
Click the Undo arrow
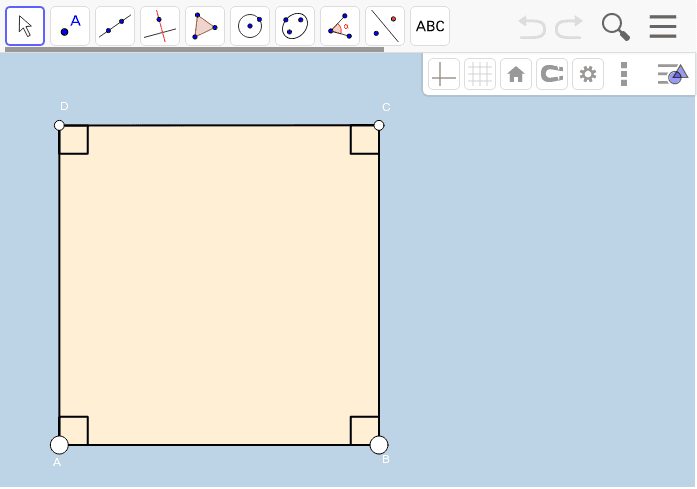click(x=532, y=27)
